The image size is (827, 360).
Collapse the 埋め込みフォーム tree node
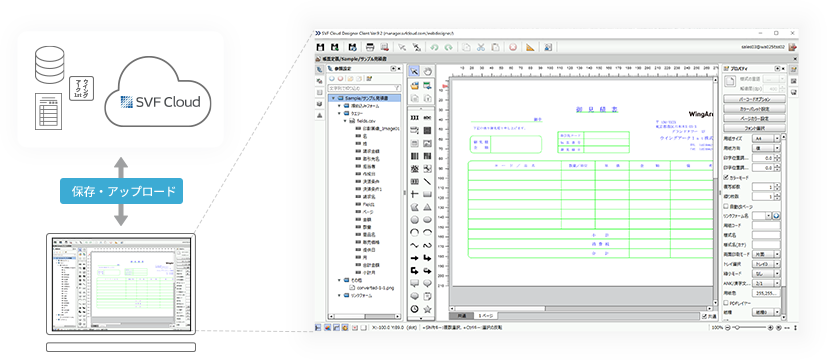coord(340,106)
